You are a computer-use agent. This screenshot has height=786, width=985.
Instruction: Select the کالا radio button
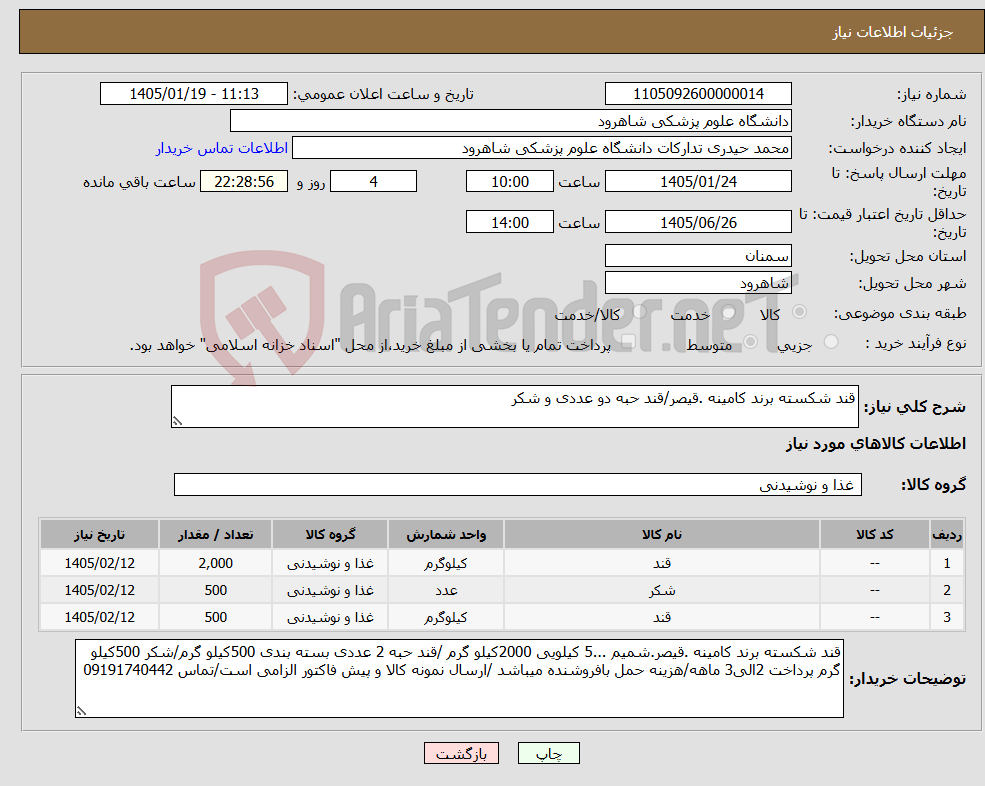pos(800,312)
